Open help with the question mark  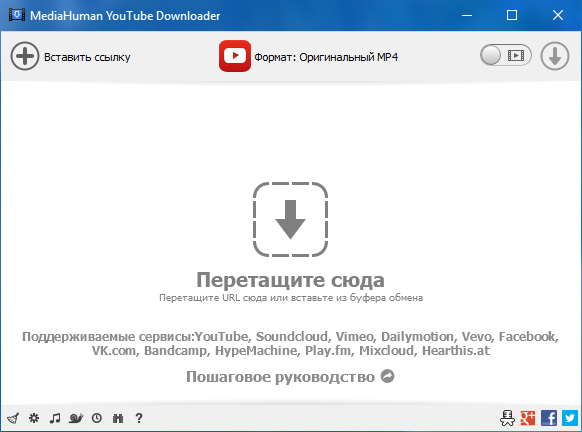tap(139, 418)
